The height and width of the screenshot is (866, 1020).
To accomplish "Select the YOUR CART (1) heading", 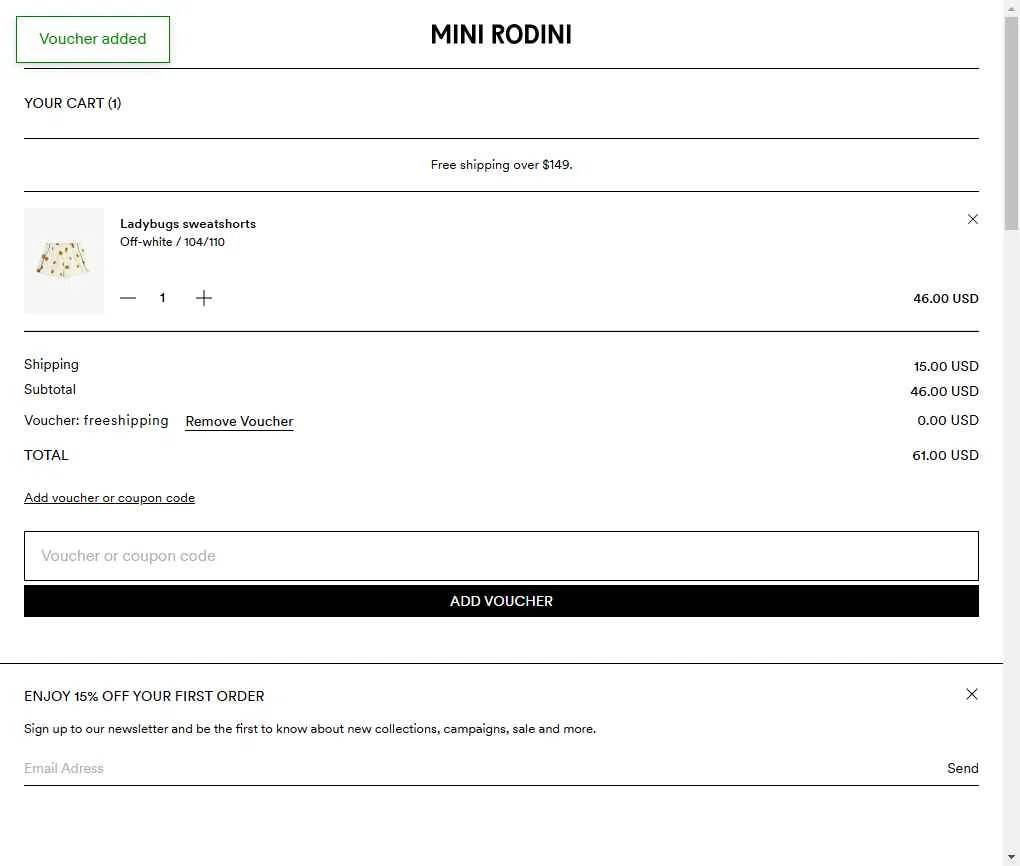I will [73, 103].
